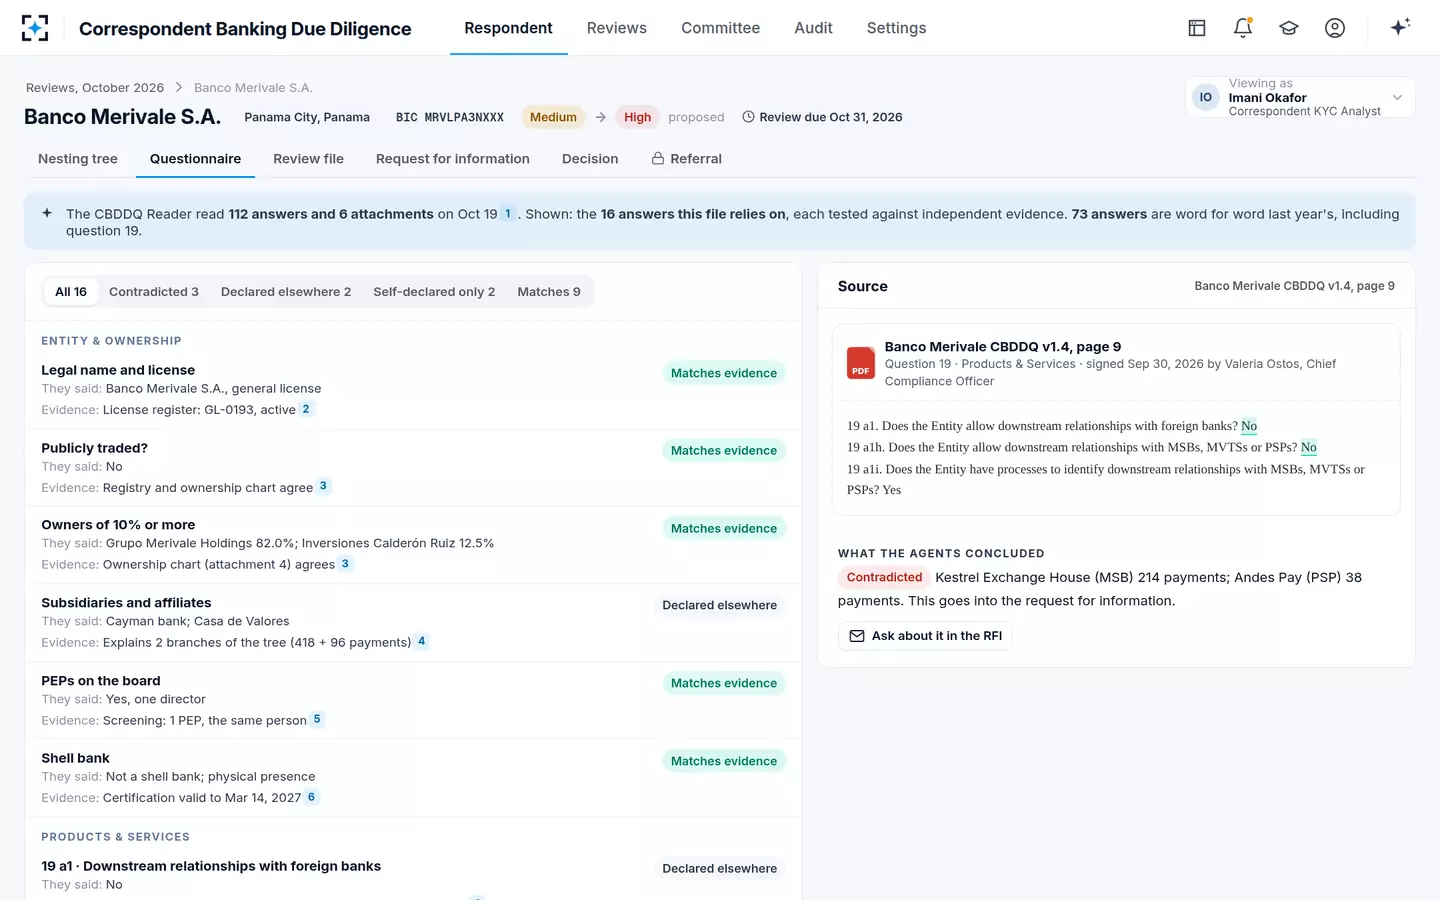Switch to the Reviews top tab

coord(617,28)
